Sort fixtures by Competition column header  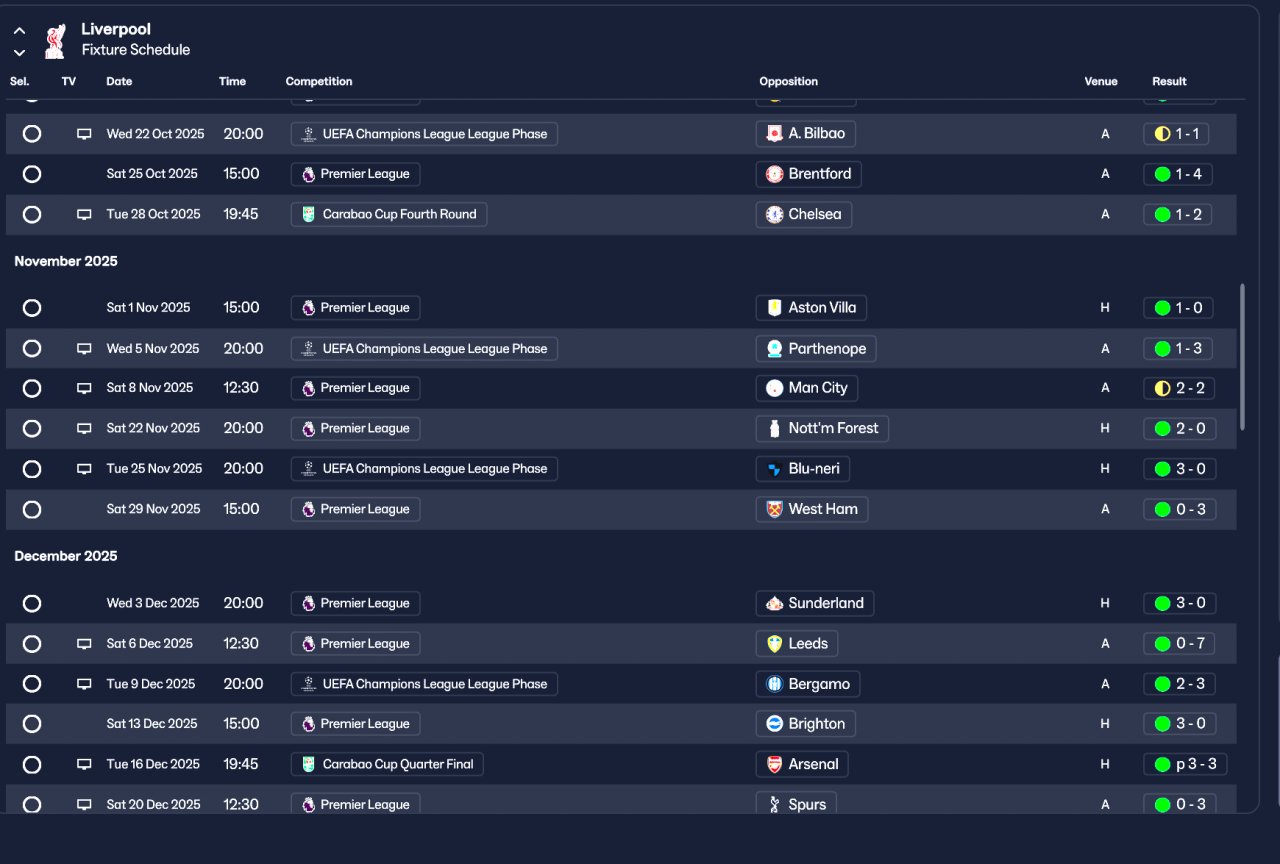point(319,82)
